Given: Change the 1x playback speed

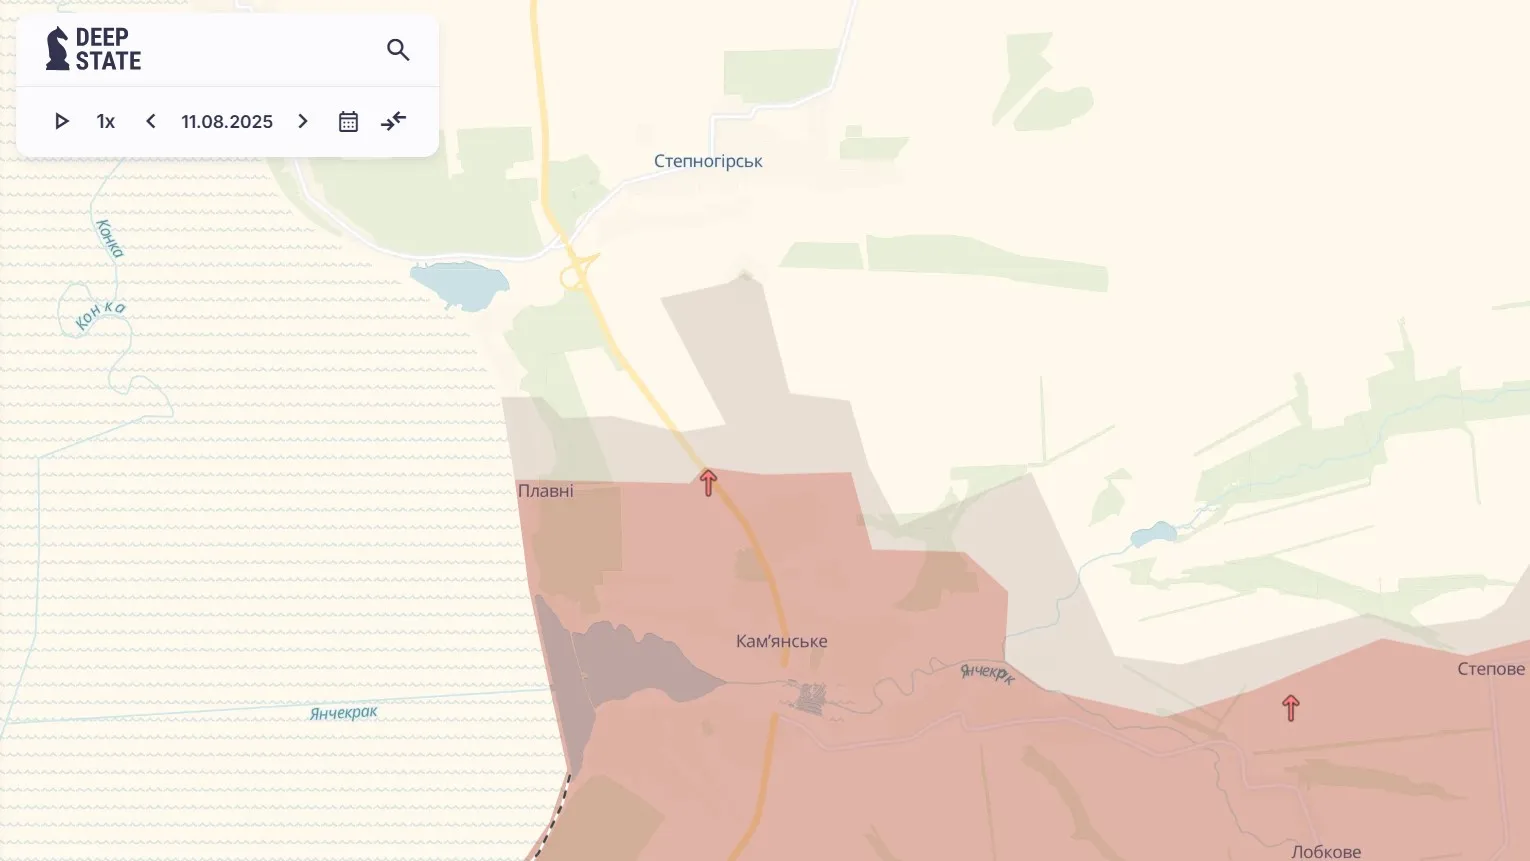Looking at the screenshot, I should (x=106, y=121).
